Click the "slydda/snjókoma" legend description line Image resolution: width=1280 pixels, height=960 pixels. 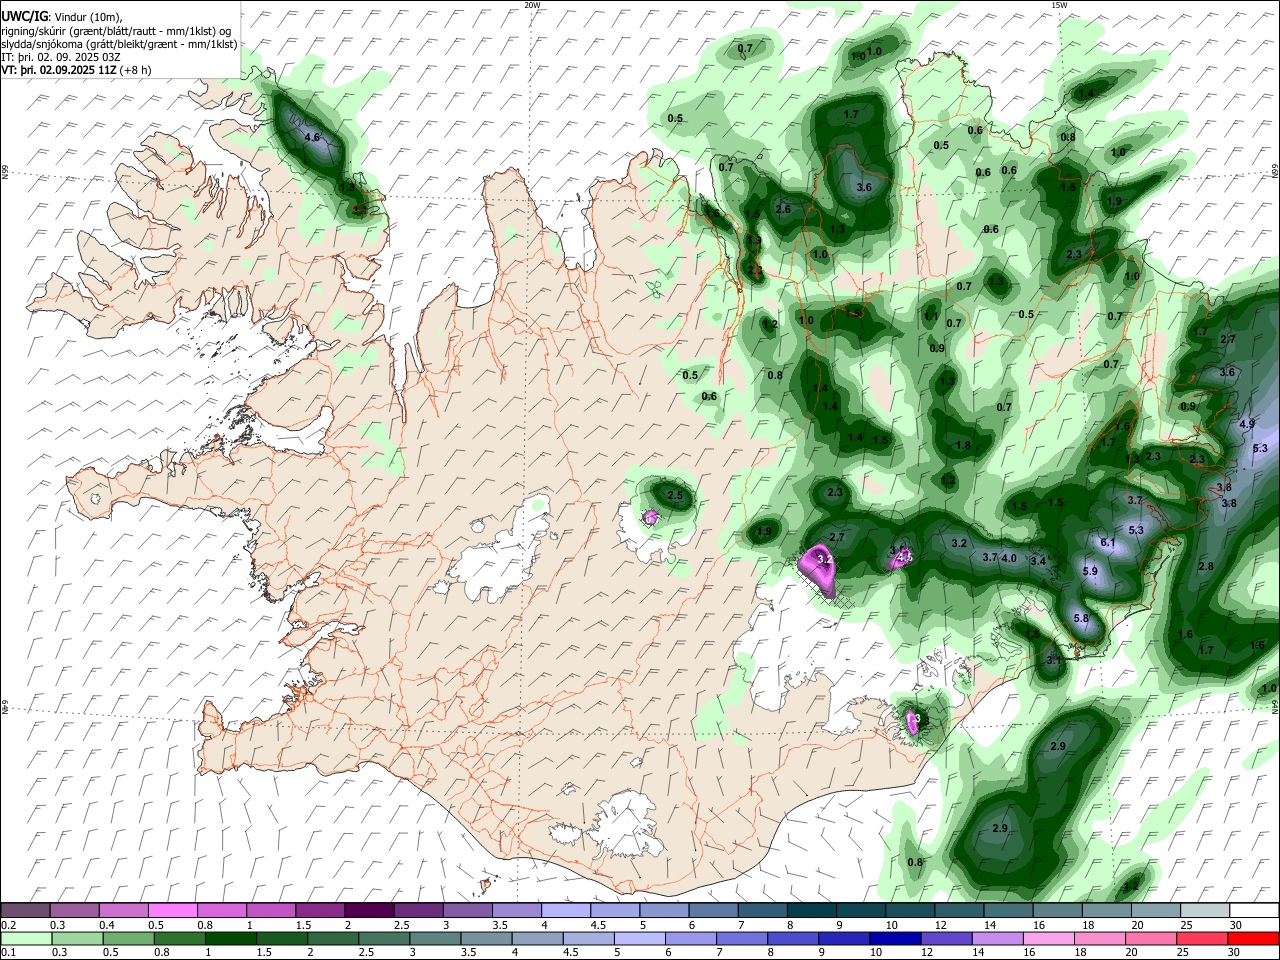point(120,44)
